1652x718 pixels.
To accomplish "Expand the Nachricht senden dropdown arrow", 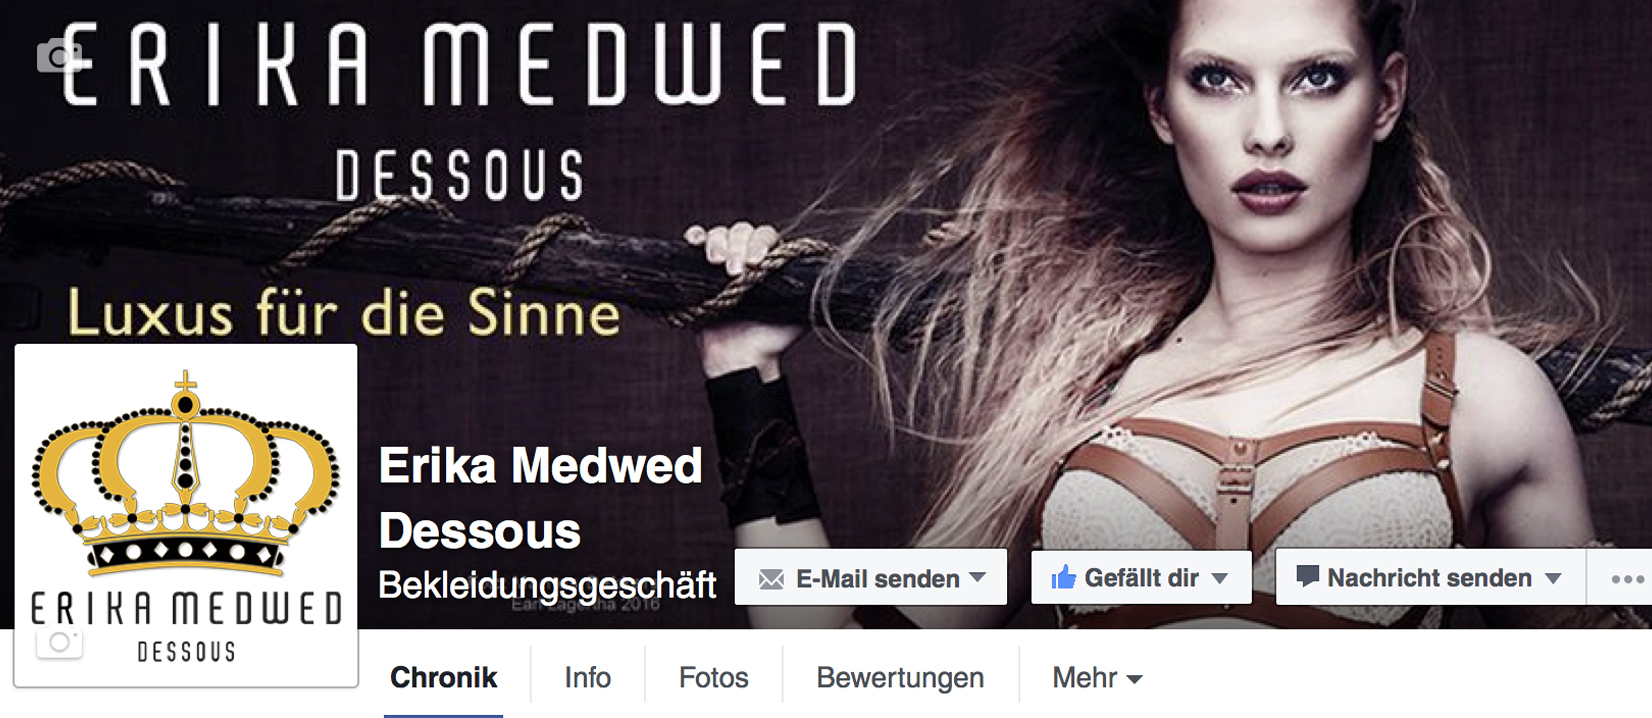I will (x=1553, y=578).
